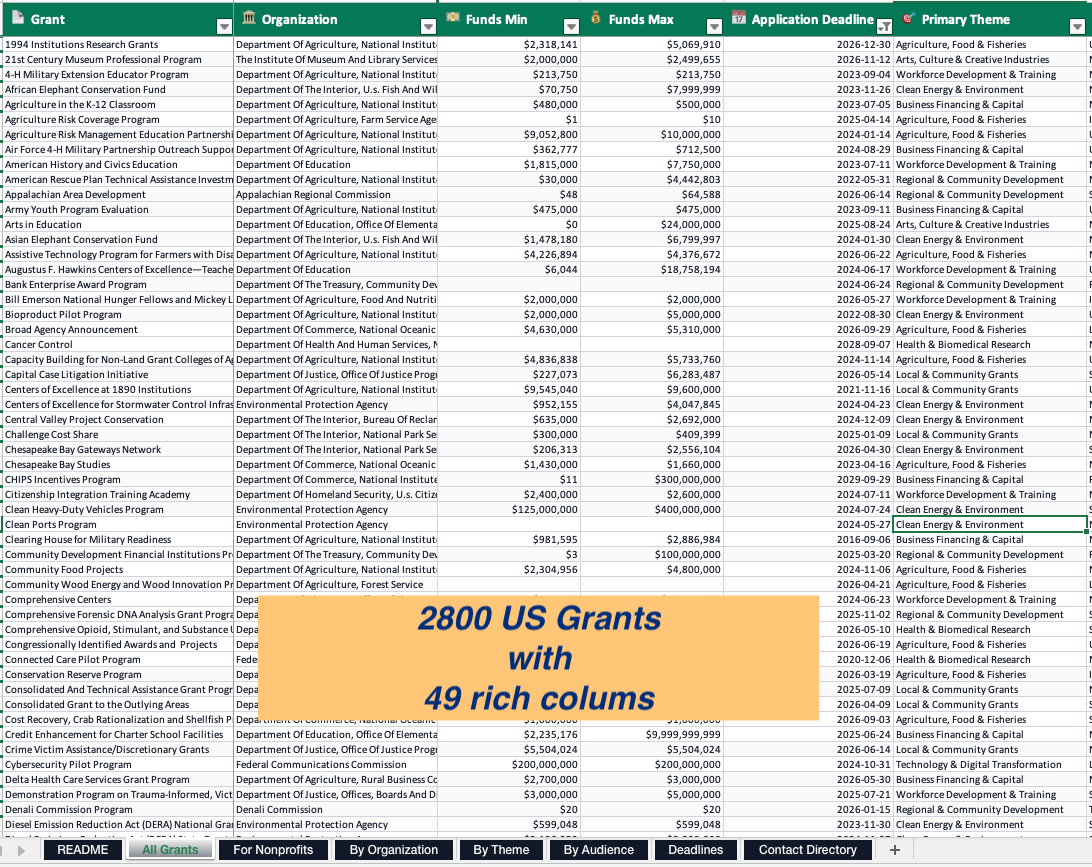Select the Community Food Projects cell
The height and width of the screenshot is (867, 1092).
pos(118,570)
